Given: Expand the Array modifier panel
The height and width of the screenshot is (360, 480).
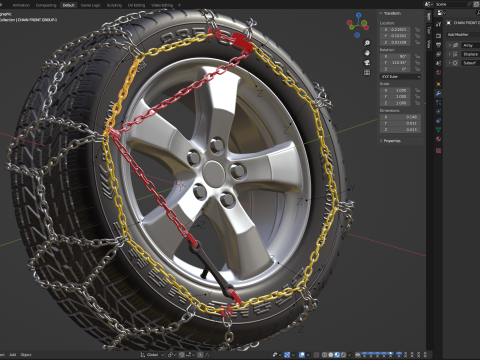Looking at the screenshot, I should coord(450,45).
